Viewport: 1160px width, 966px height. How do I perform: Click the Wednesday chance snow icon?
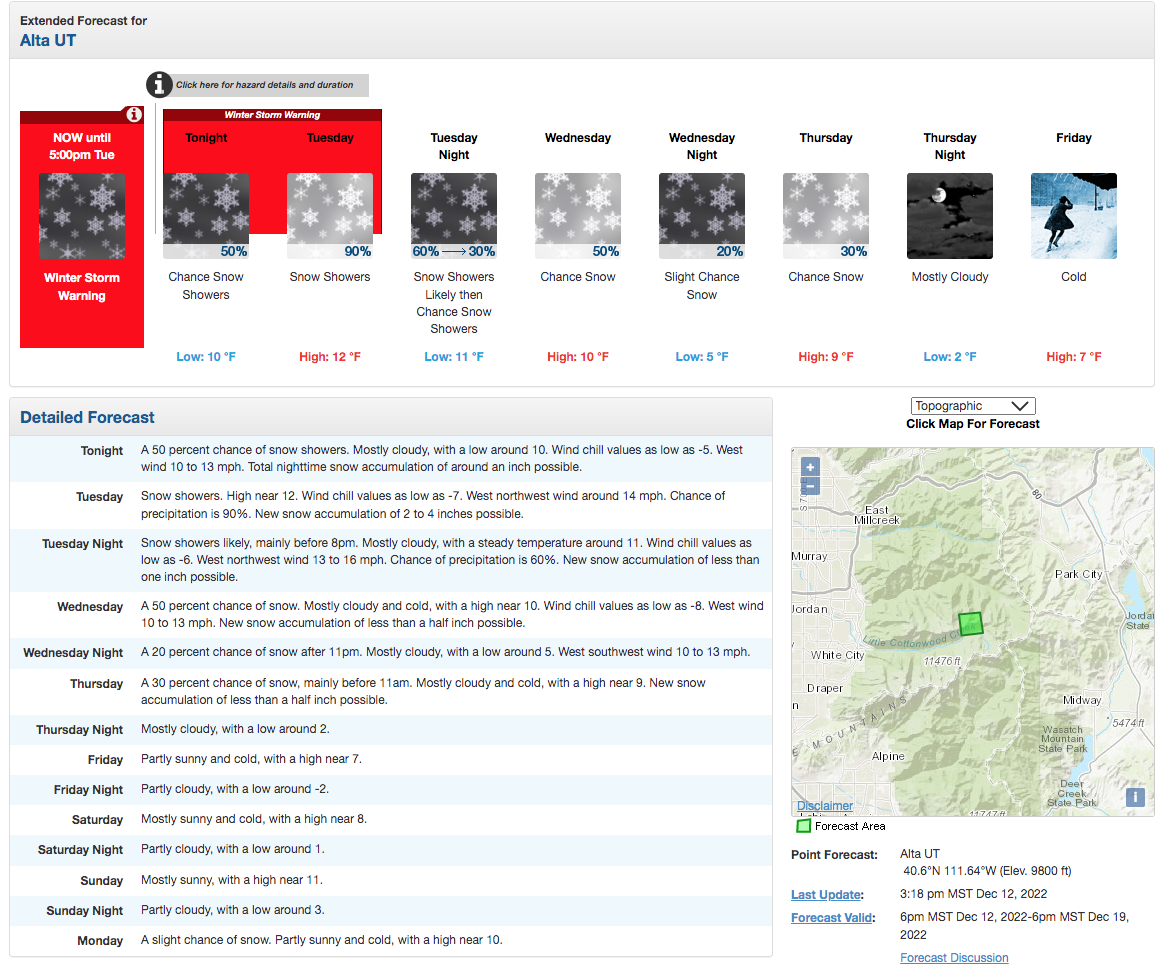[x=578, y=216]
